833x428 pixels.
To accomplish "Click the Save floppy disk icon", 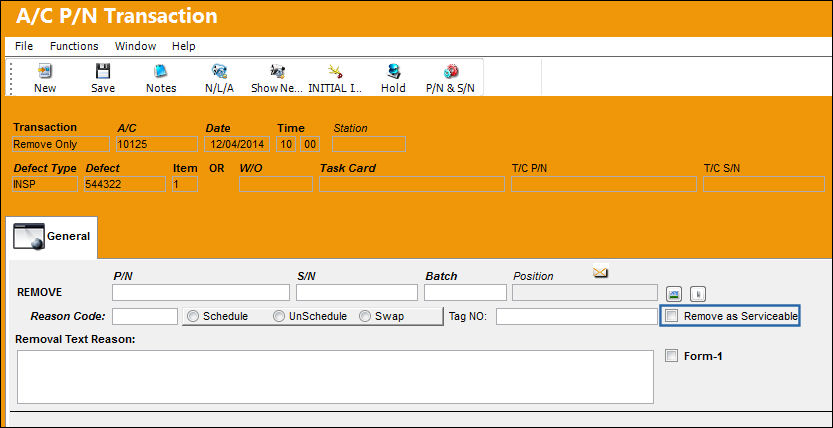I will (103, 71).
